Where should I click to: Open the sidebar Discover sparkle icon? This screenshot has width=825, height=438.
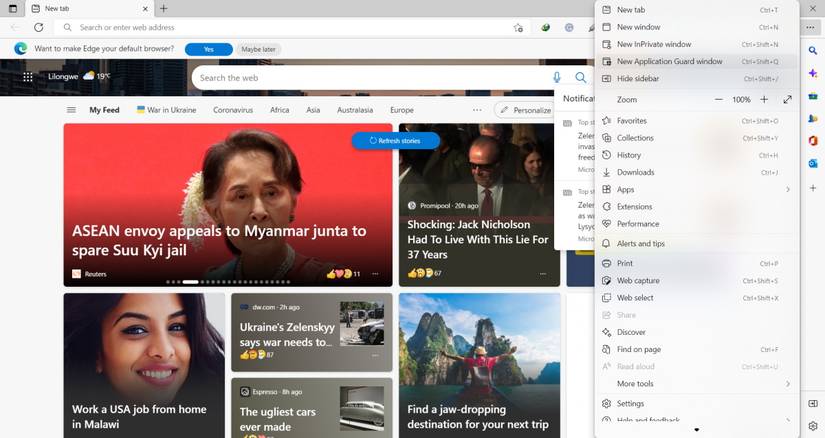(x=813, y=74)
